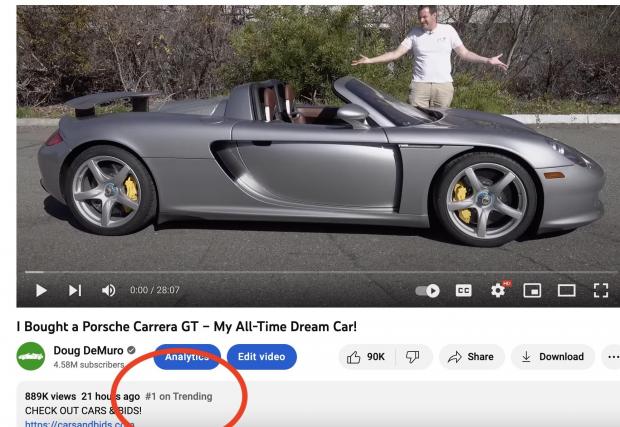Seek along the video progress bar
The height and width of the screenshot is (427, 620).
pyautogui.click(x=320, y=272)
